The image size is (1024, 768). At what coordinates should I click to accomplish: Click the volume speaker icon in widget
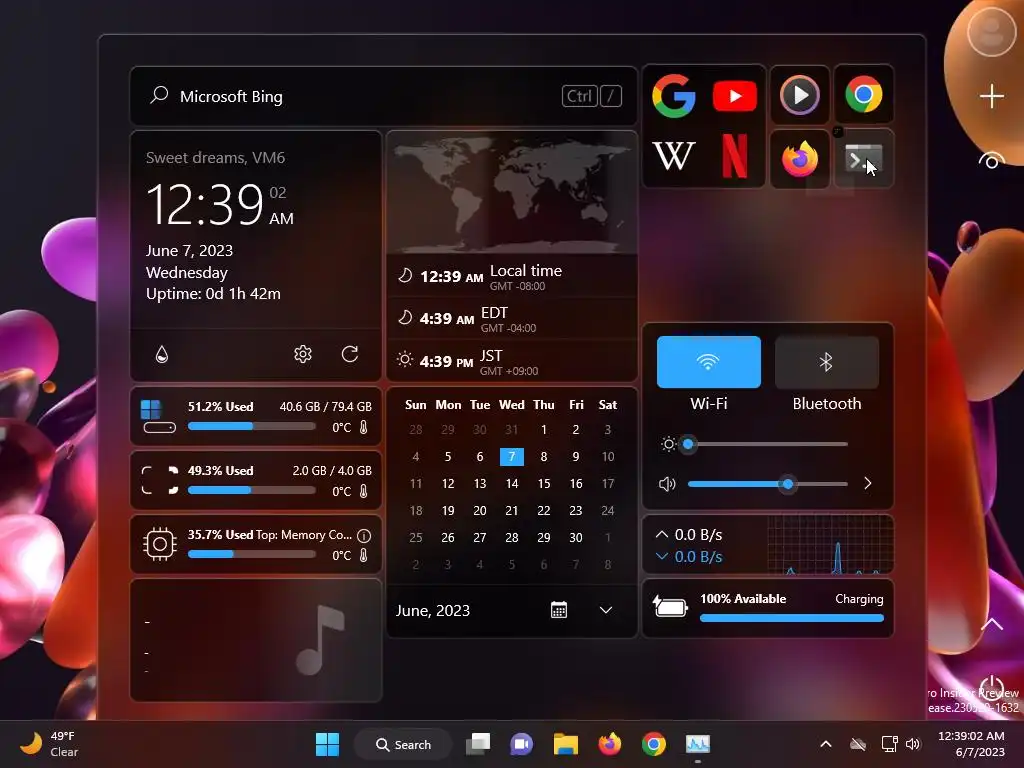click(667, 484)
